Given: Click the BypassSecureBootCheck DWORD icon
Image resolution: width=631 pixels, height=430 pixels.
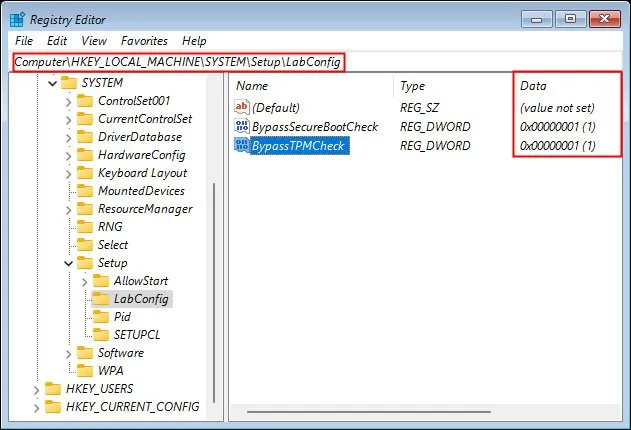Looking at the screenshot, I should (x=241, y=127).
